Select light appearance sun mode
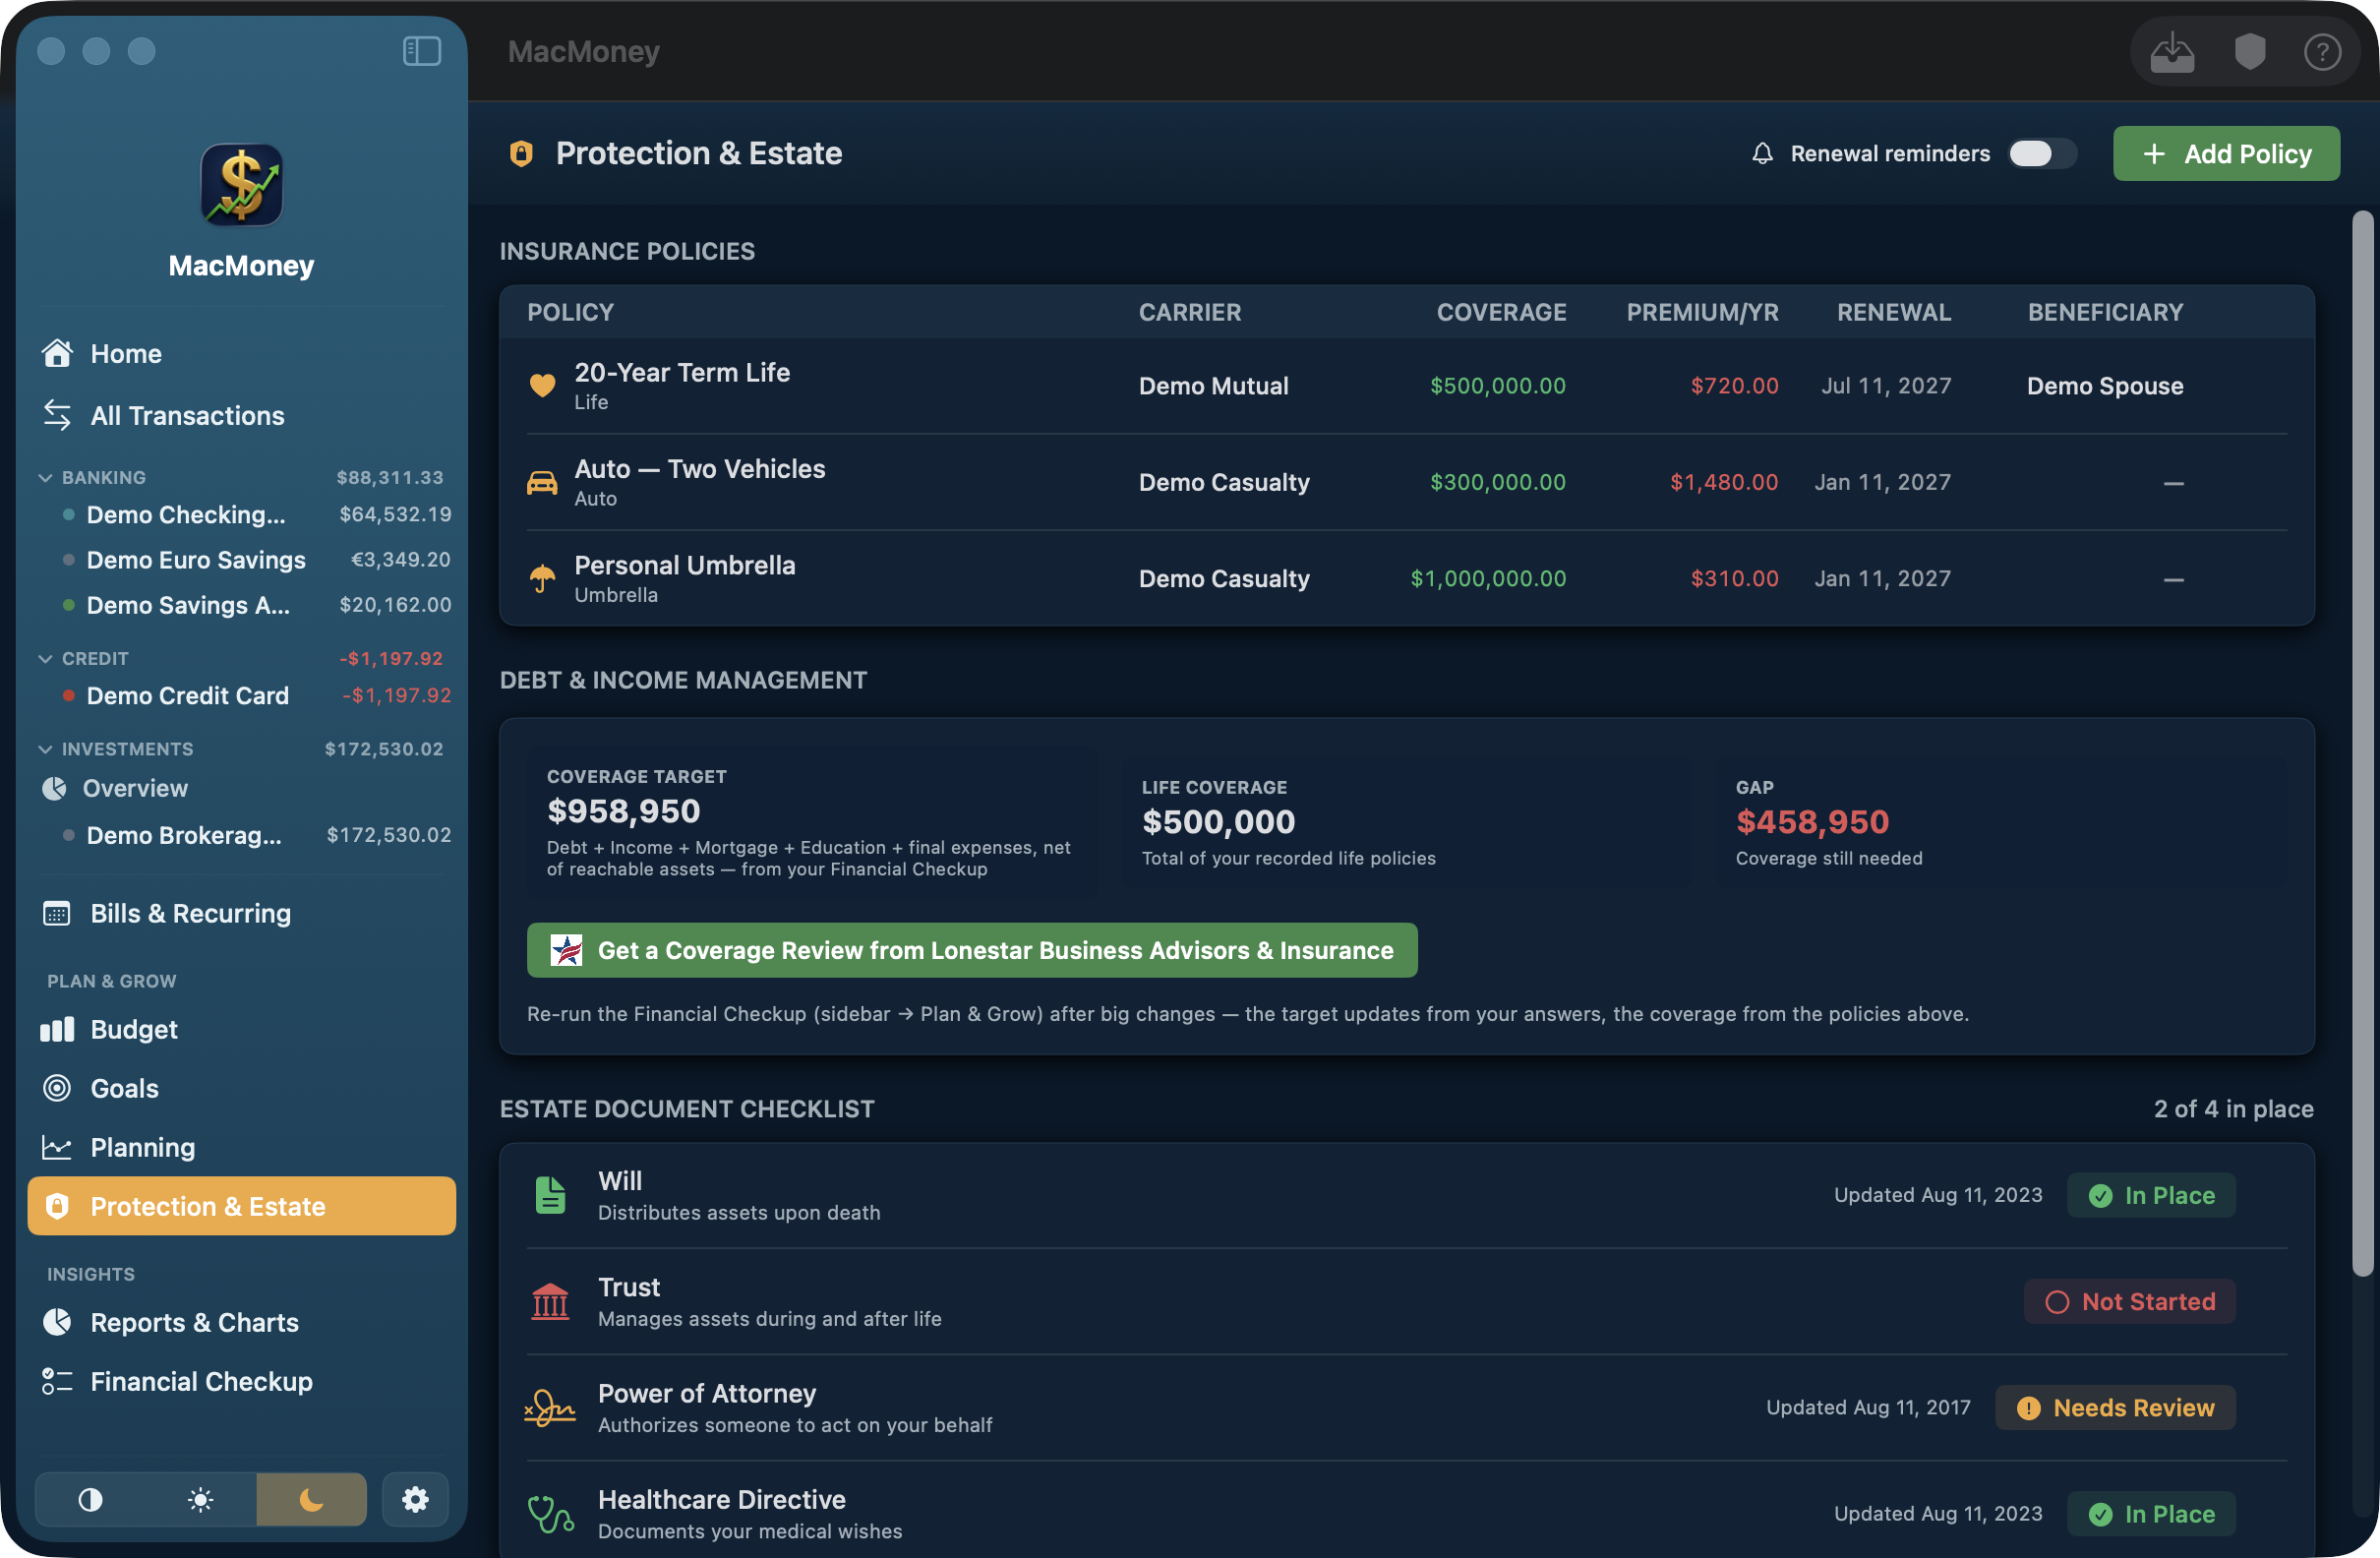2380x1558 pixels. (x=200, y=1499)
